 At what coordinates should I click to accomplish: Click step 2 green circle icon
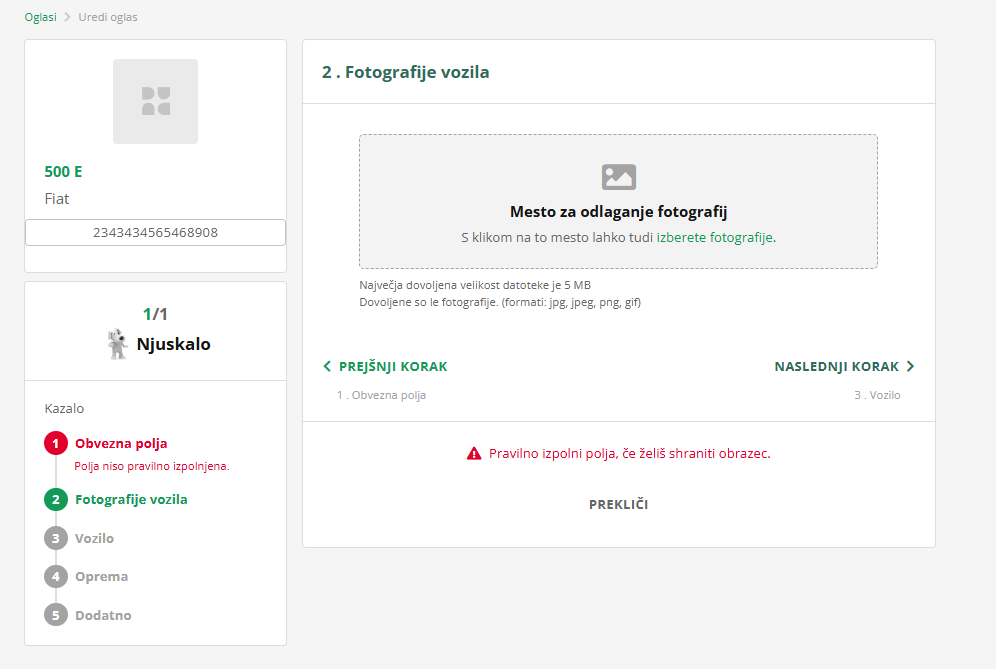click(56, 499)
